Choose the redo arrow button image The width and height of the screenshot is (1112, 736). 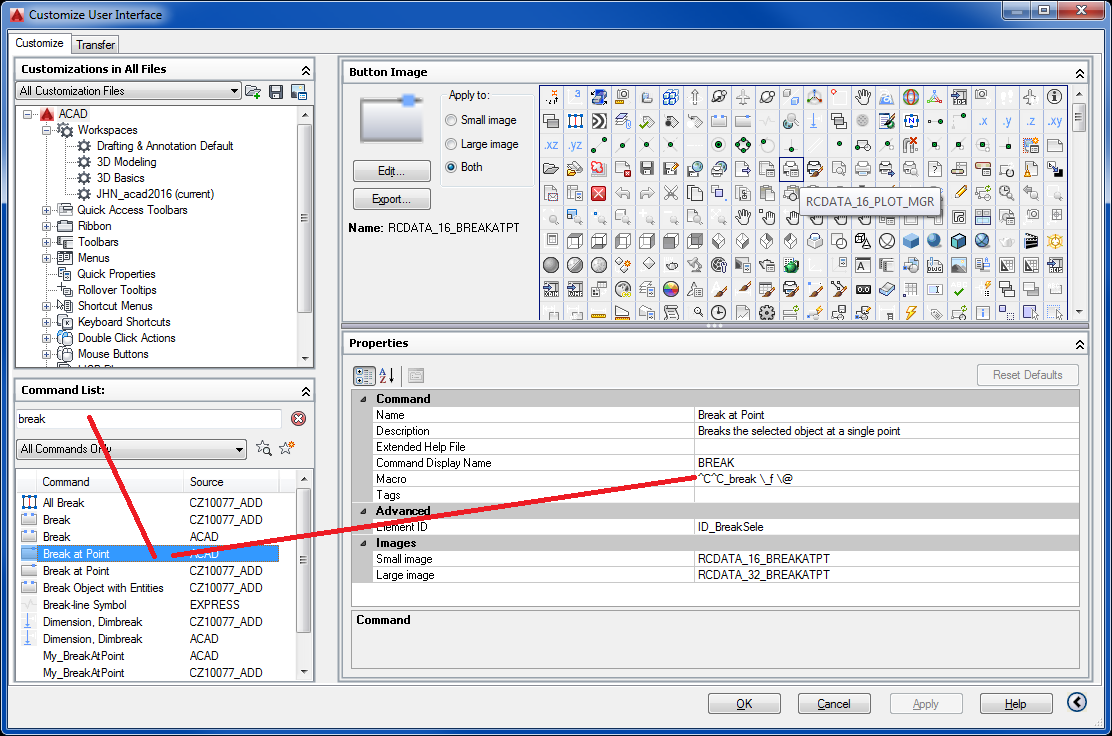(x=647, y=193)
